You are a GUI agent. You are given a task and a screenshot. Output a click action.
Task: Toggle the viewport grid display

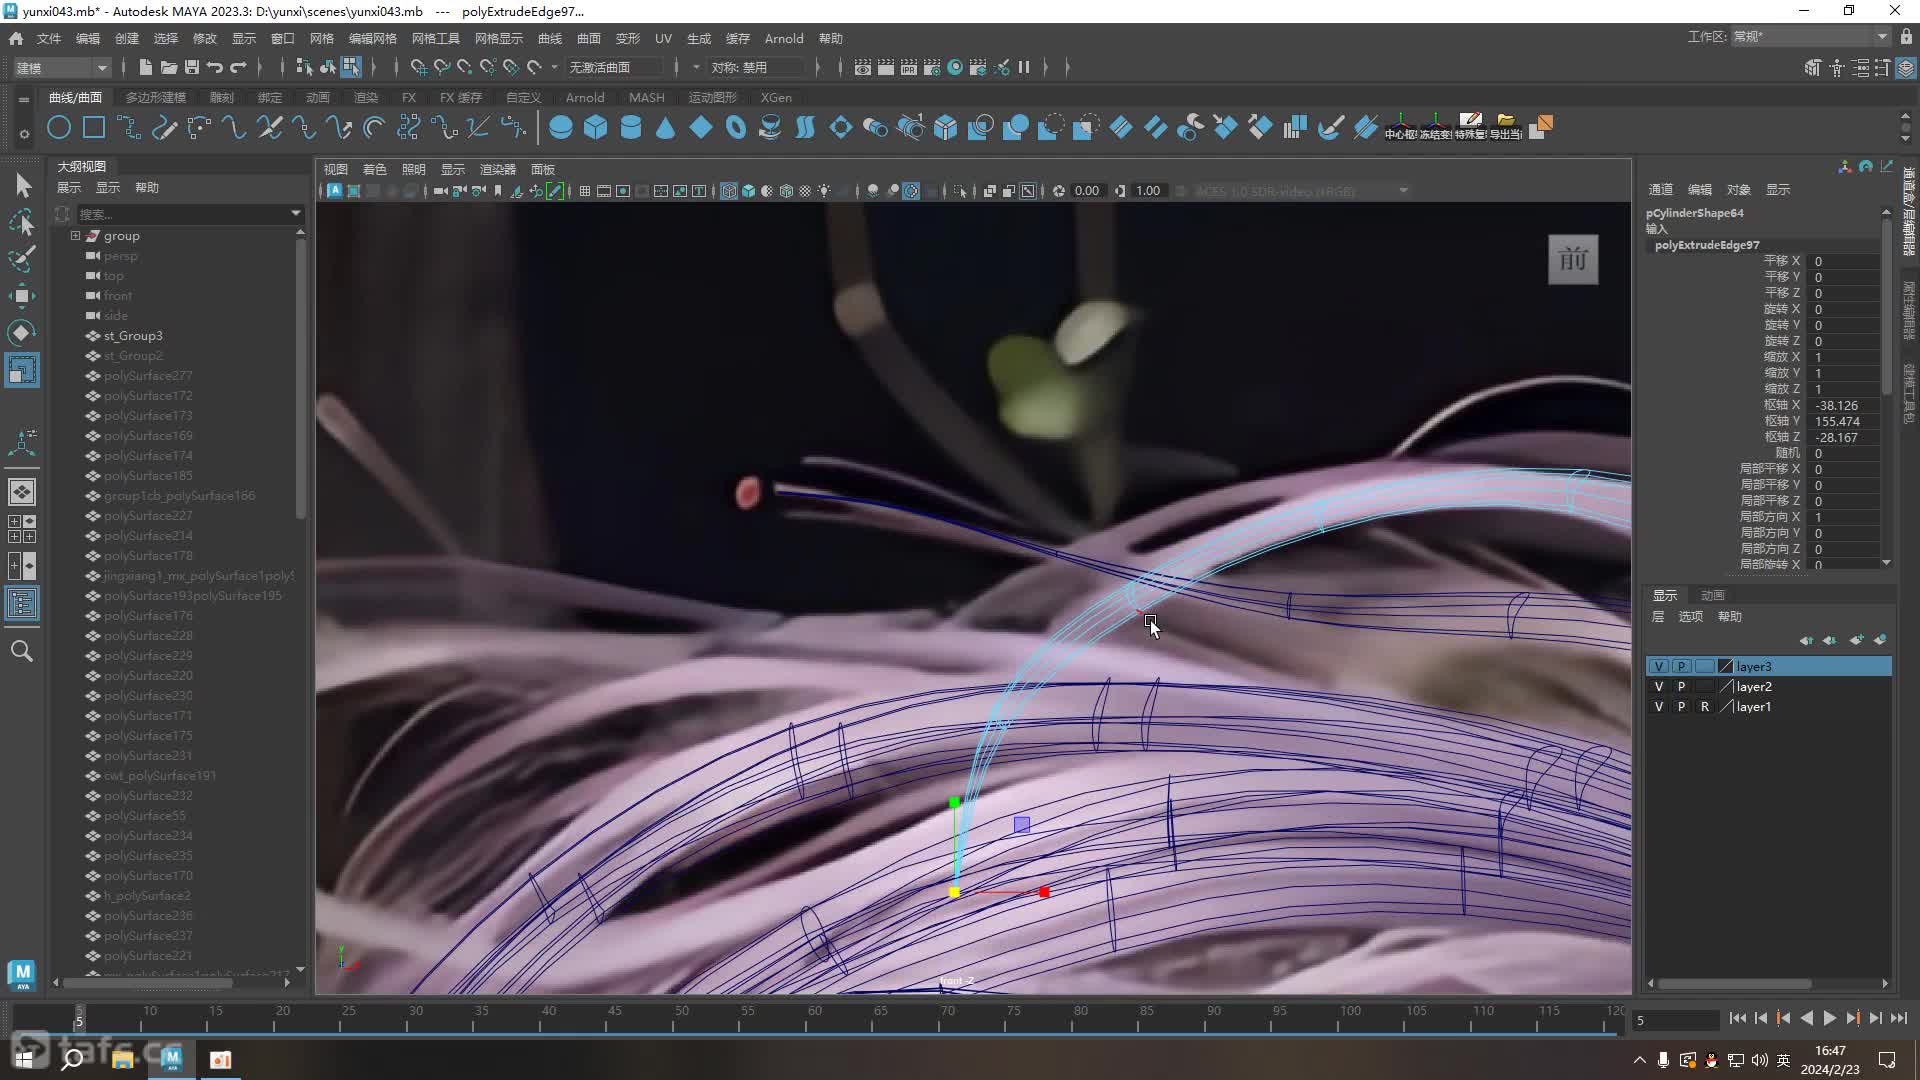coord(585,191)
